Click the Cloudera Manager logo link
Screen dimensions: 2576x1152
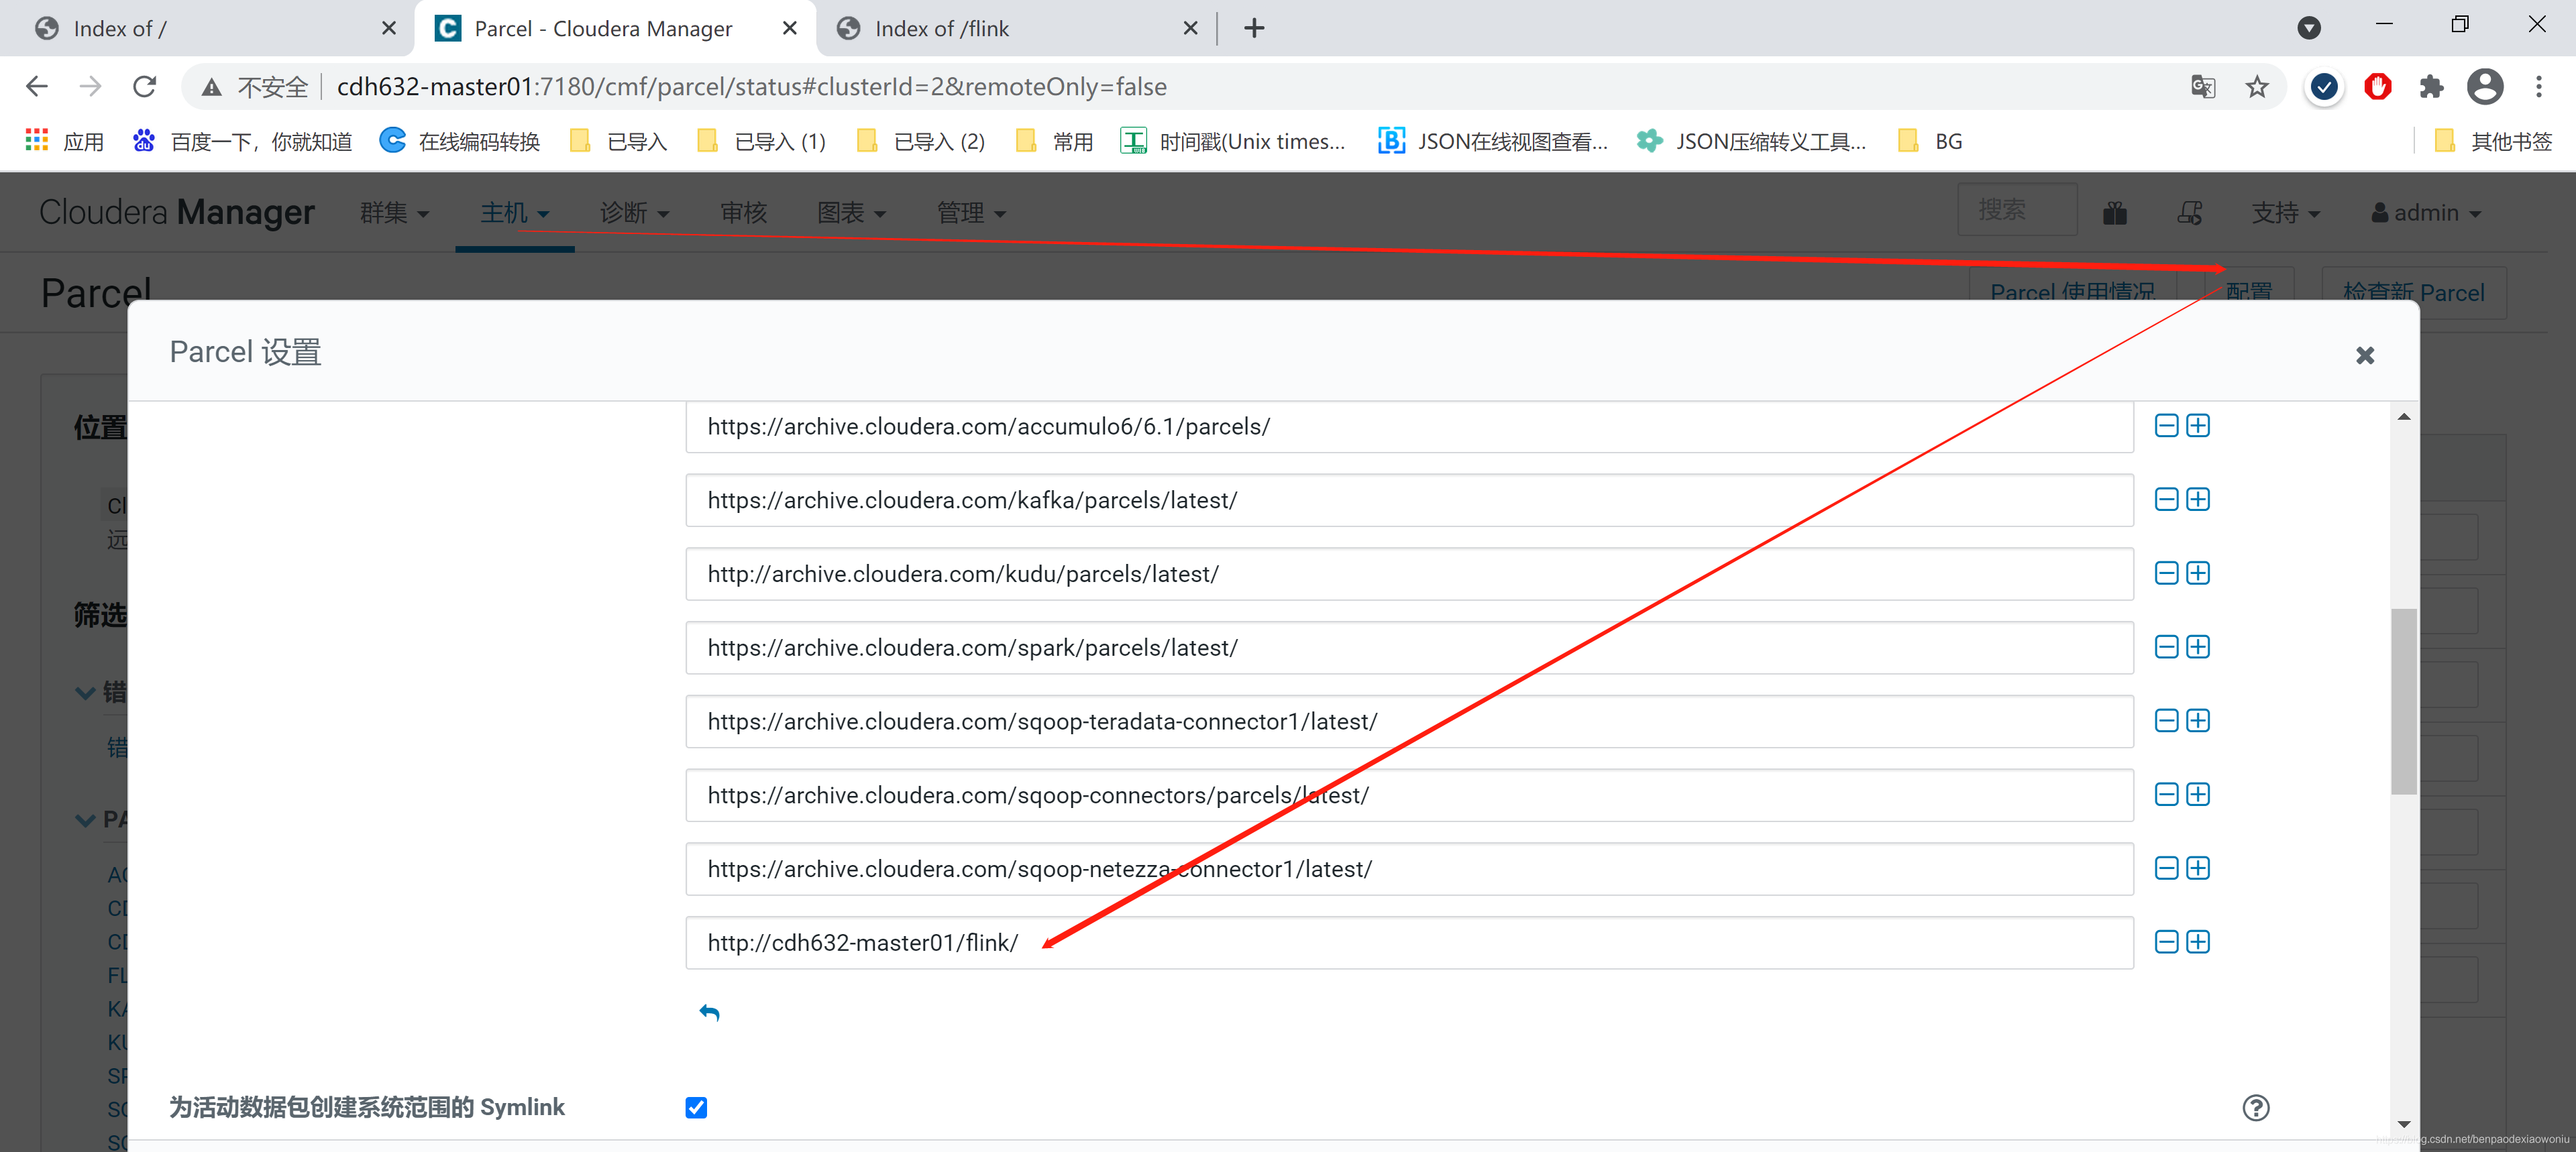point(177,212)
